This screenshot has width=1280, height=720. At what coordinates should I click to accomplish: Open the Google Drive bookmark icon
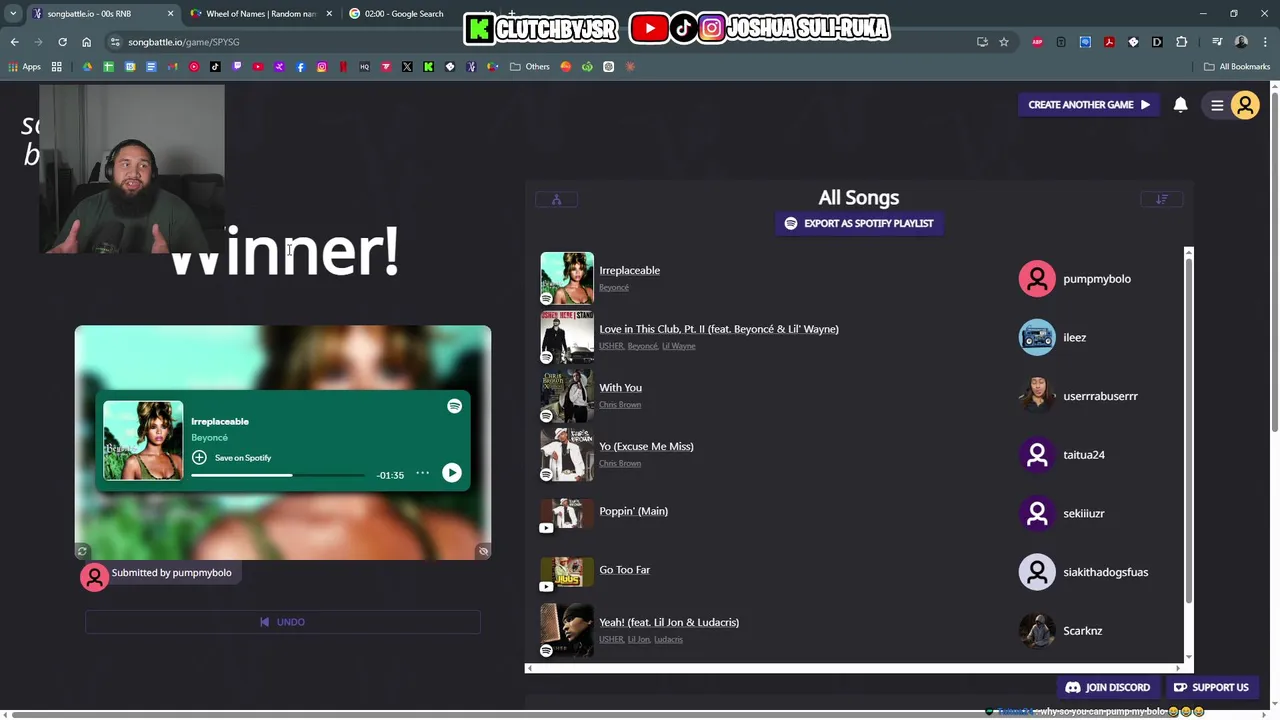(87, 67)
